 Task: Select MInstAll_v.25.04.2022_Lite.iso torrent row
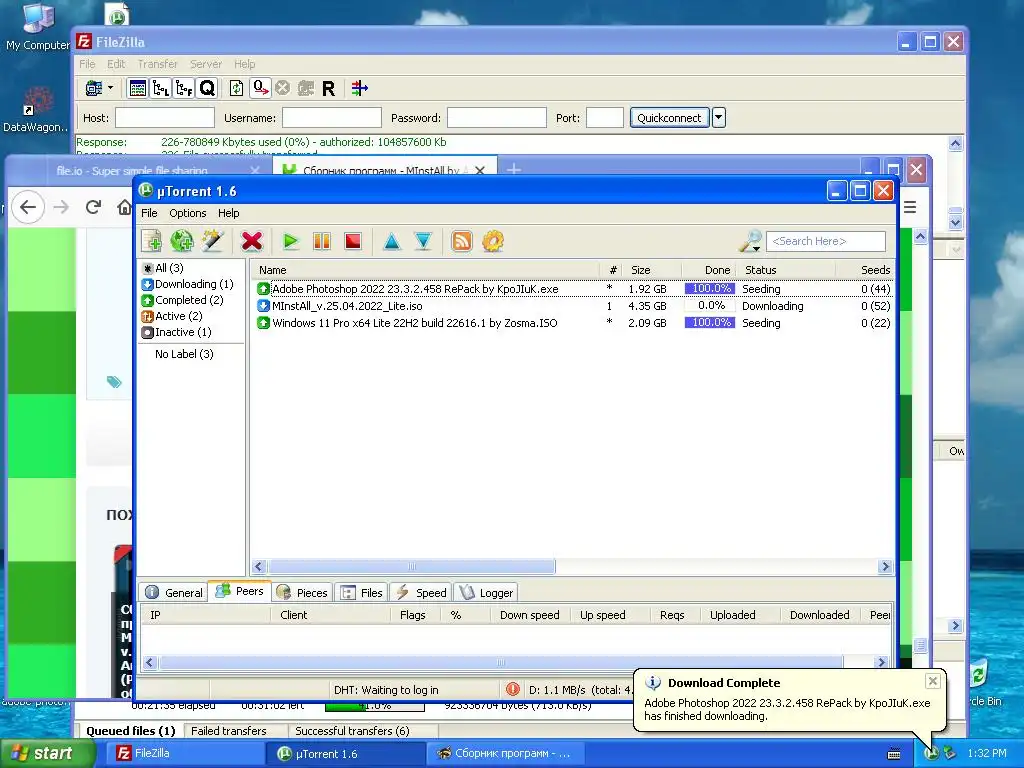[x=573, y=306]
